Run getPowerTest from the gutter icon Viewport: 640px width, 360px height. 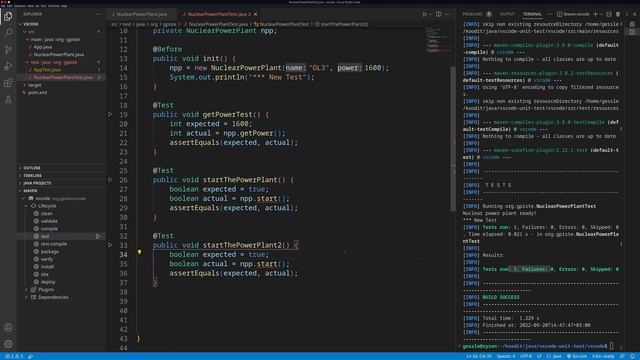tap(110, 115)
